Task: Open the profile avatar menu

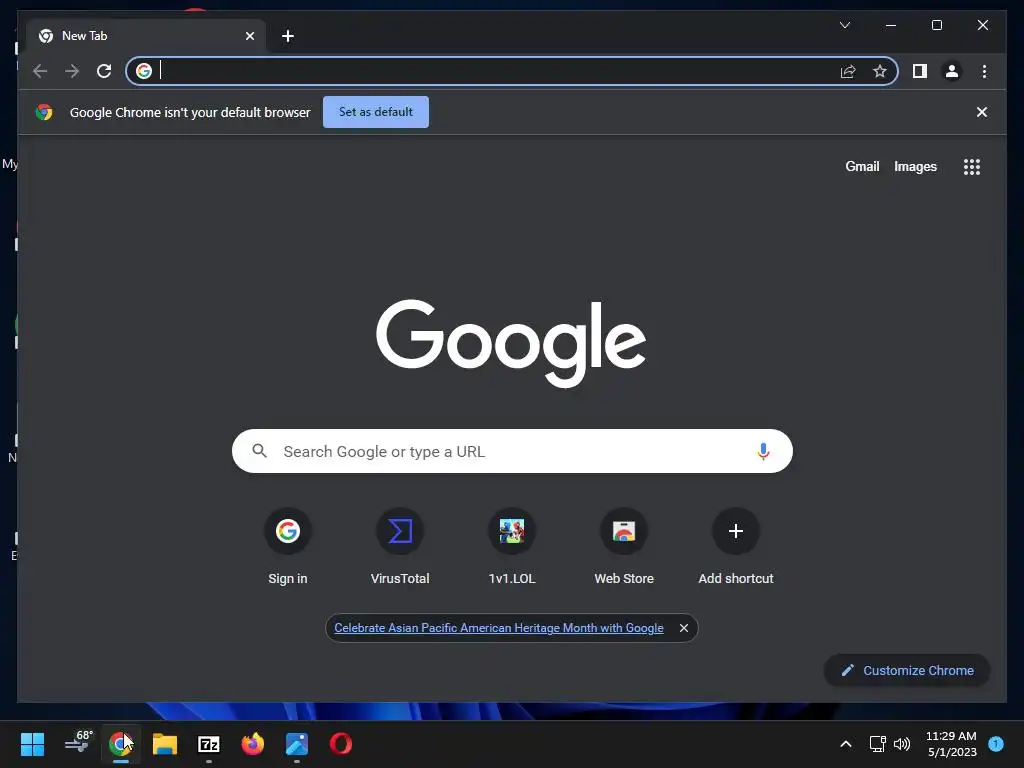Action: pos(952,71)
